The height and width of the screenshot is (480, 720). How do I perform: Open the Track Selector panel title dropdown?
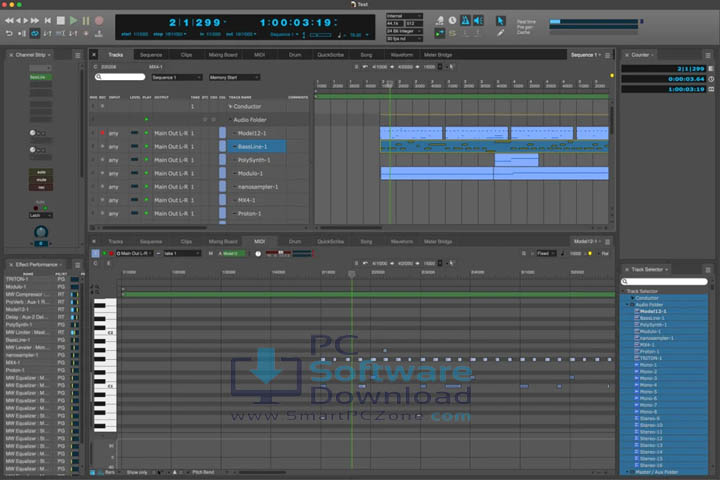click(x=649, y=269)
